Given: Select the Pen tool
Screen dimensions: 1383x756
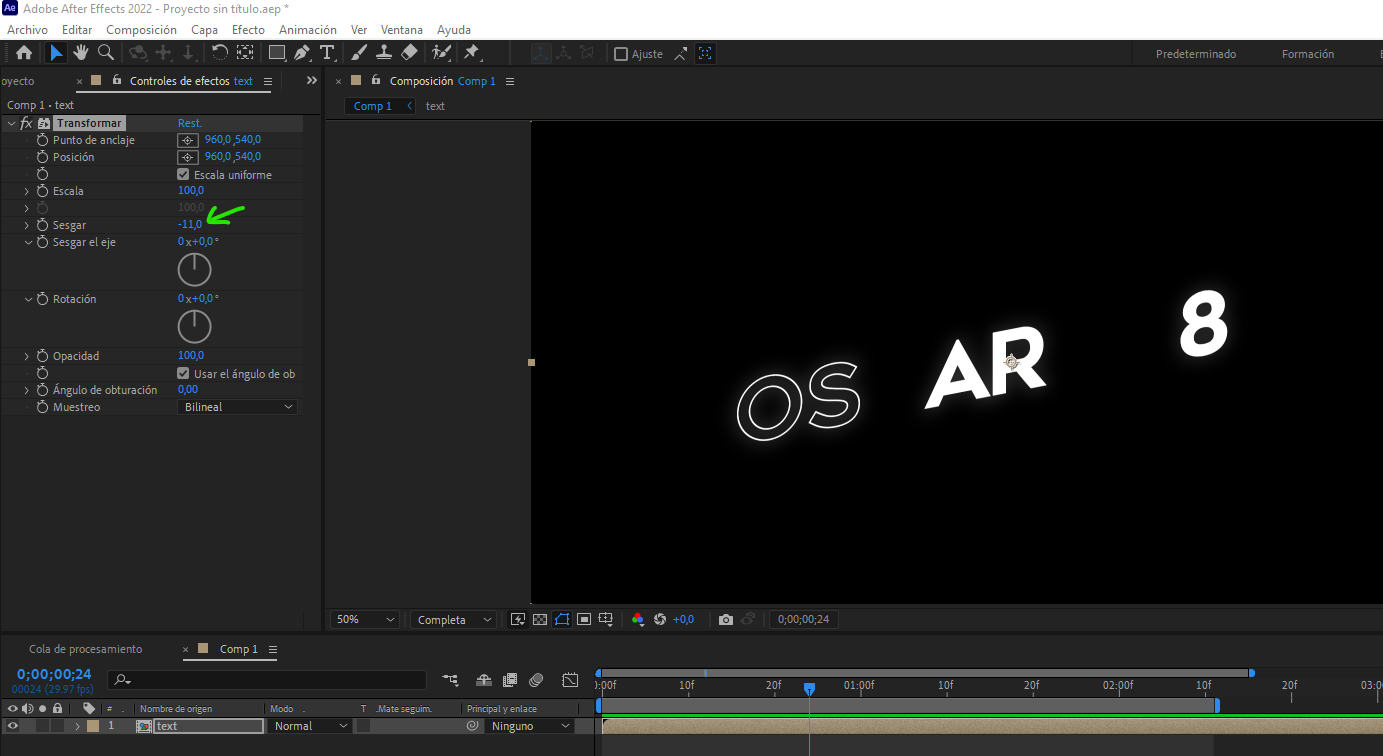Looking at the screenshot, I should 302,53.
